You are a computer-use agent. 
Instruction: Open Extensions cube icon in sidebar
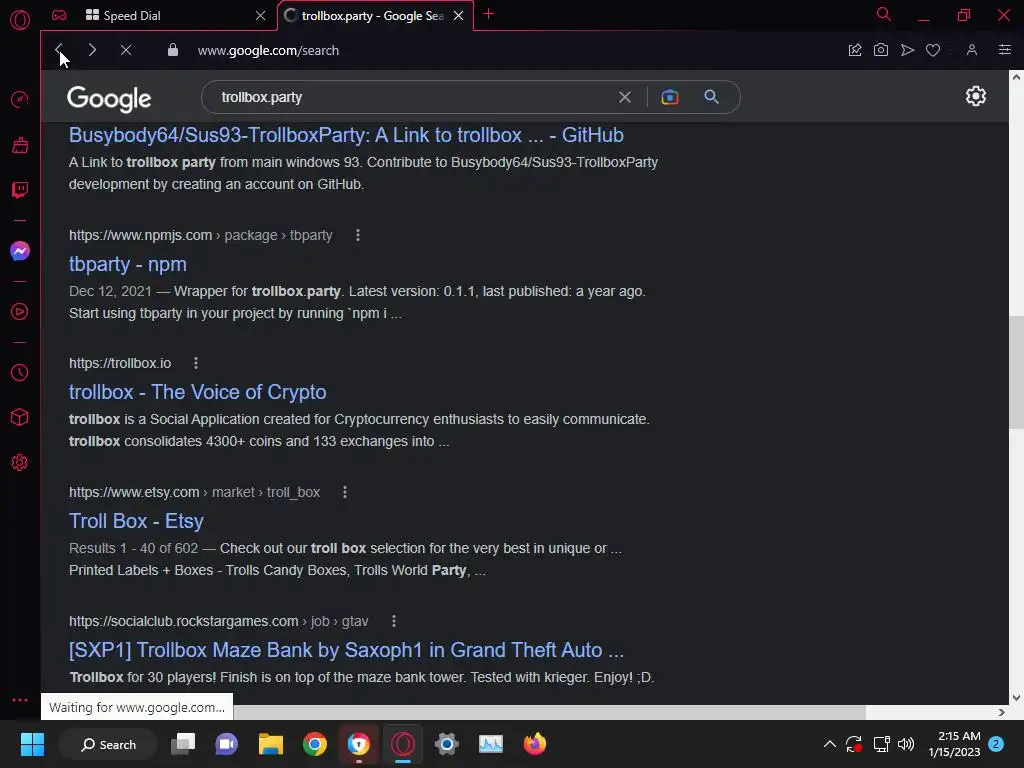coord(20,417)
